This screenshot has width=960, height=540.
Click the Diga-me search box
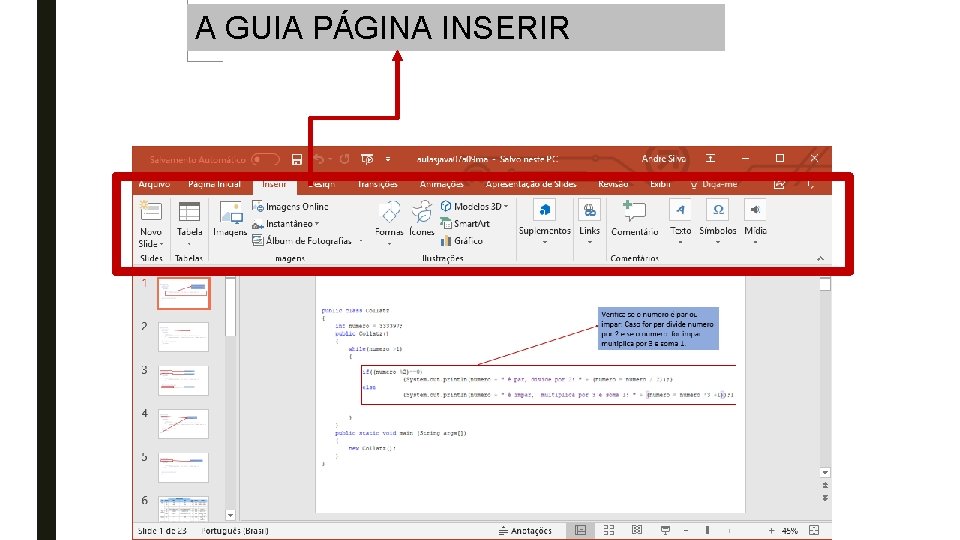click(x=714, y=184)
